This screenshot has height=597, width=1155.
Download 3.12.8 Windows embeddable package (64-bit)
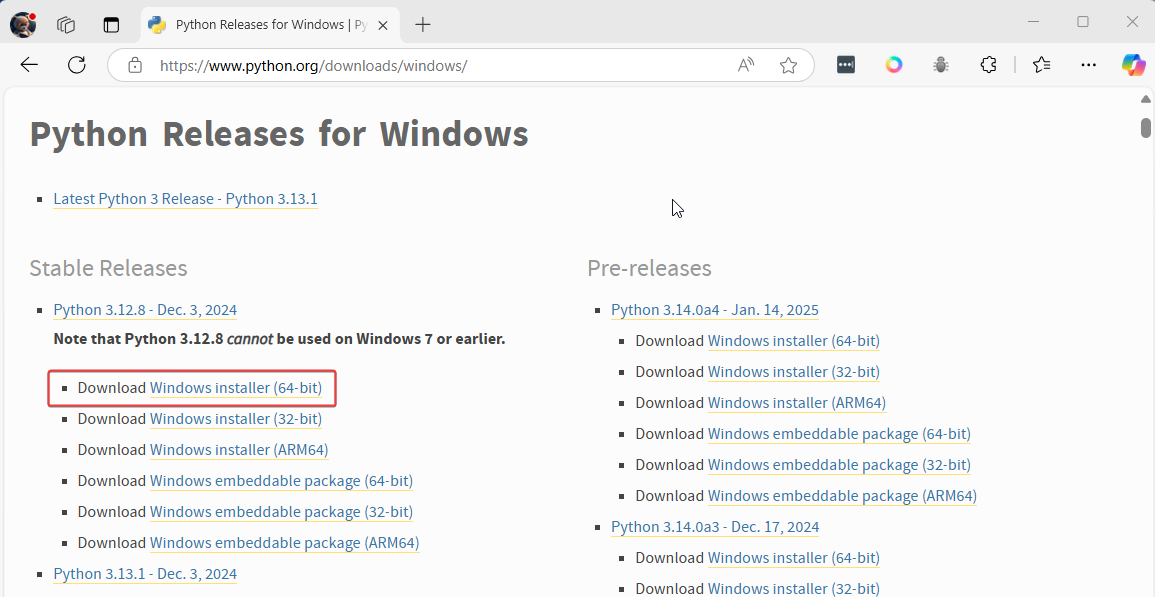pos(281,481)
